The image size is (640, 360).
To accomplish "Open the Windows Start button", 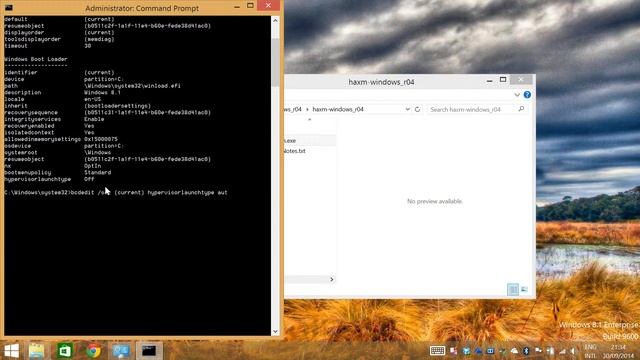I will pos(11,351).
